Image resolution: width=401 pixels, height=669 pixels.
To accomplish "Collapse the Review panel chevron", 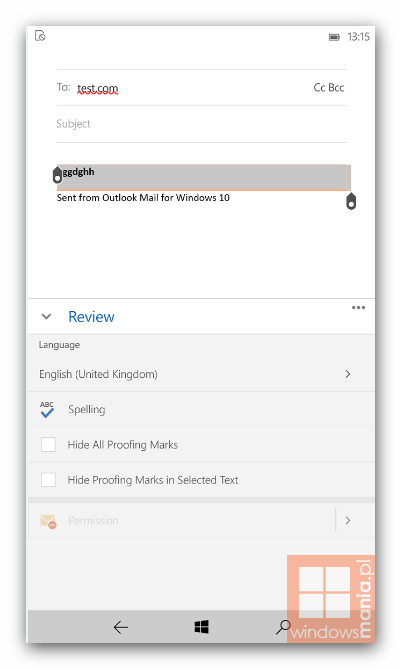I will click(46, 317).
